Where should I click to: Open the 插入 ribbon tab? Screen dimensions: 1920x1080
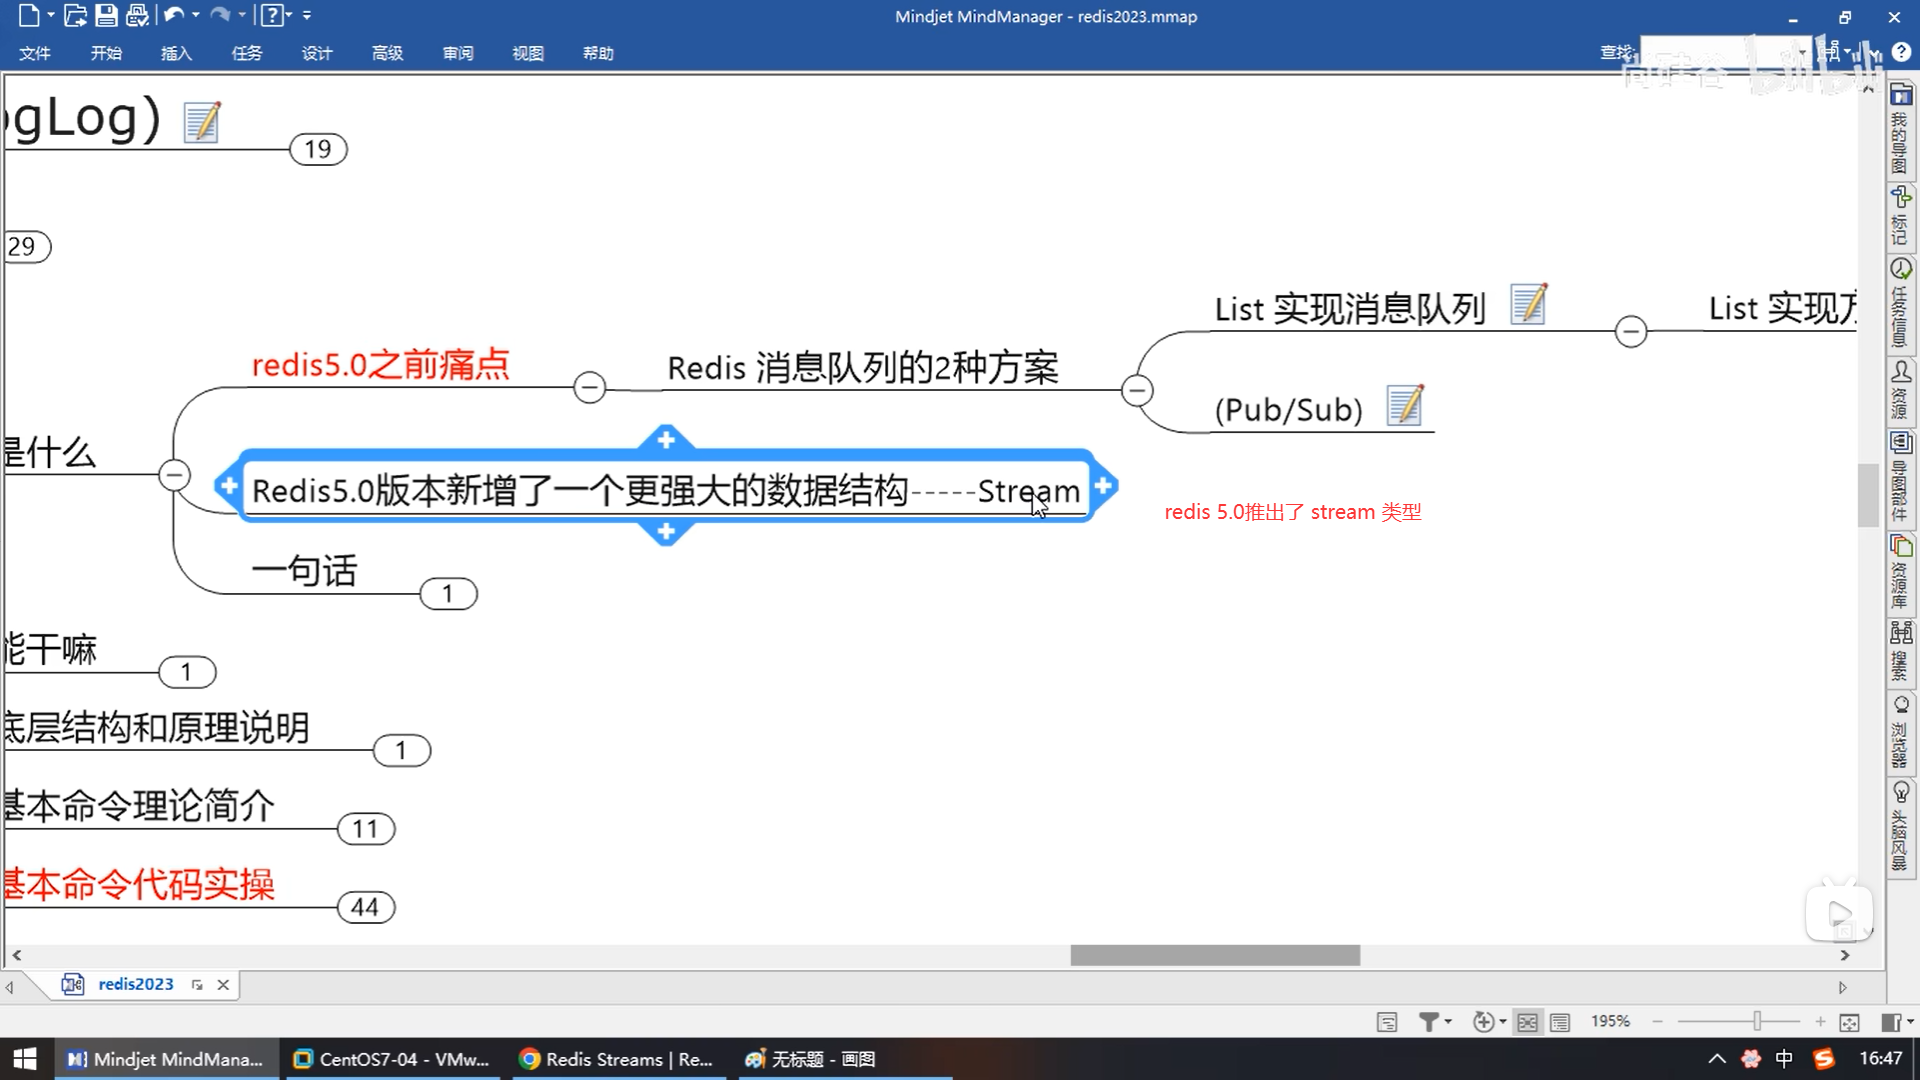[176, 53]
